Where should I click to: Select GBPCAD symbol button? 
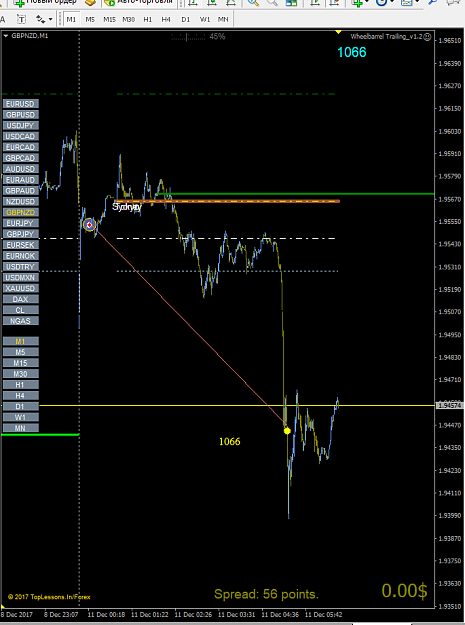coord(21,158)
